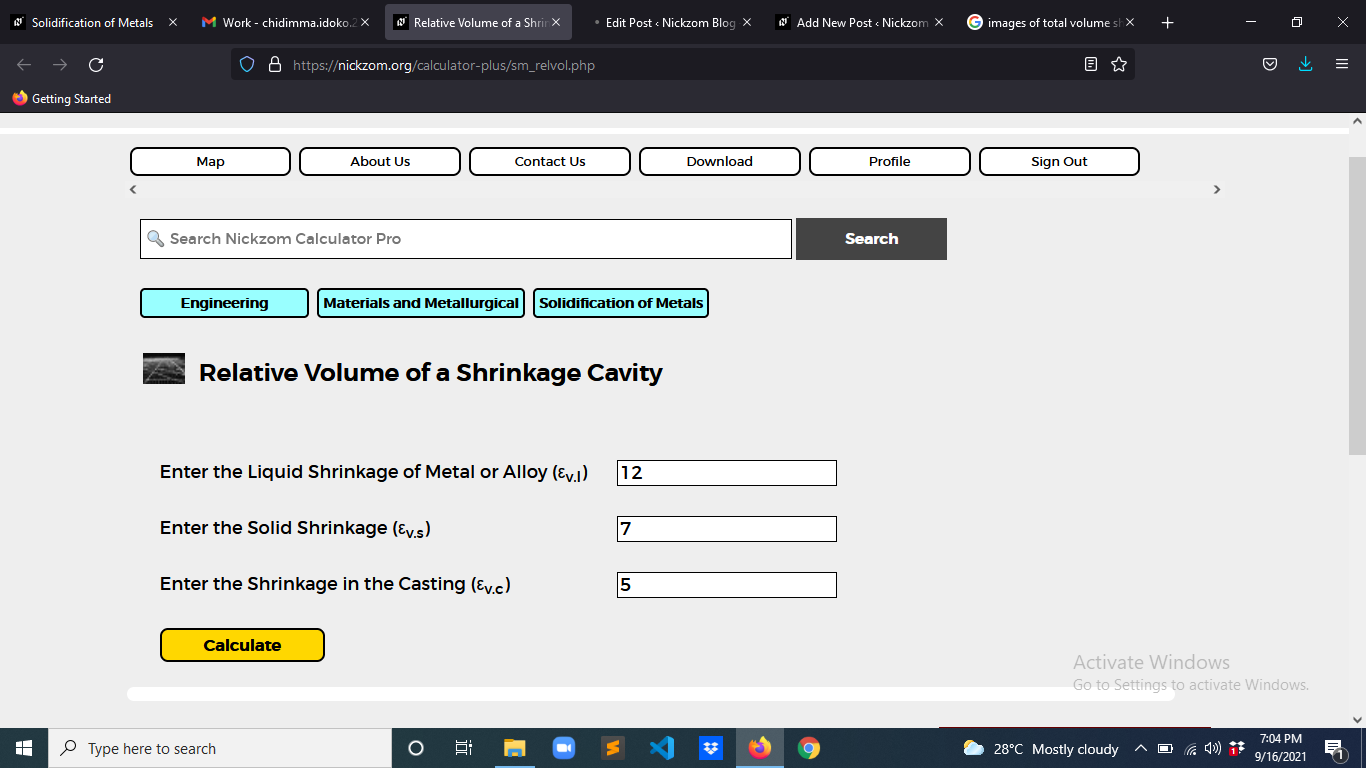The height and width of the screenshot is (768, 1366).
Task: Open Sublime Text from taskbar
Action: [x=613, y=748]
